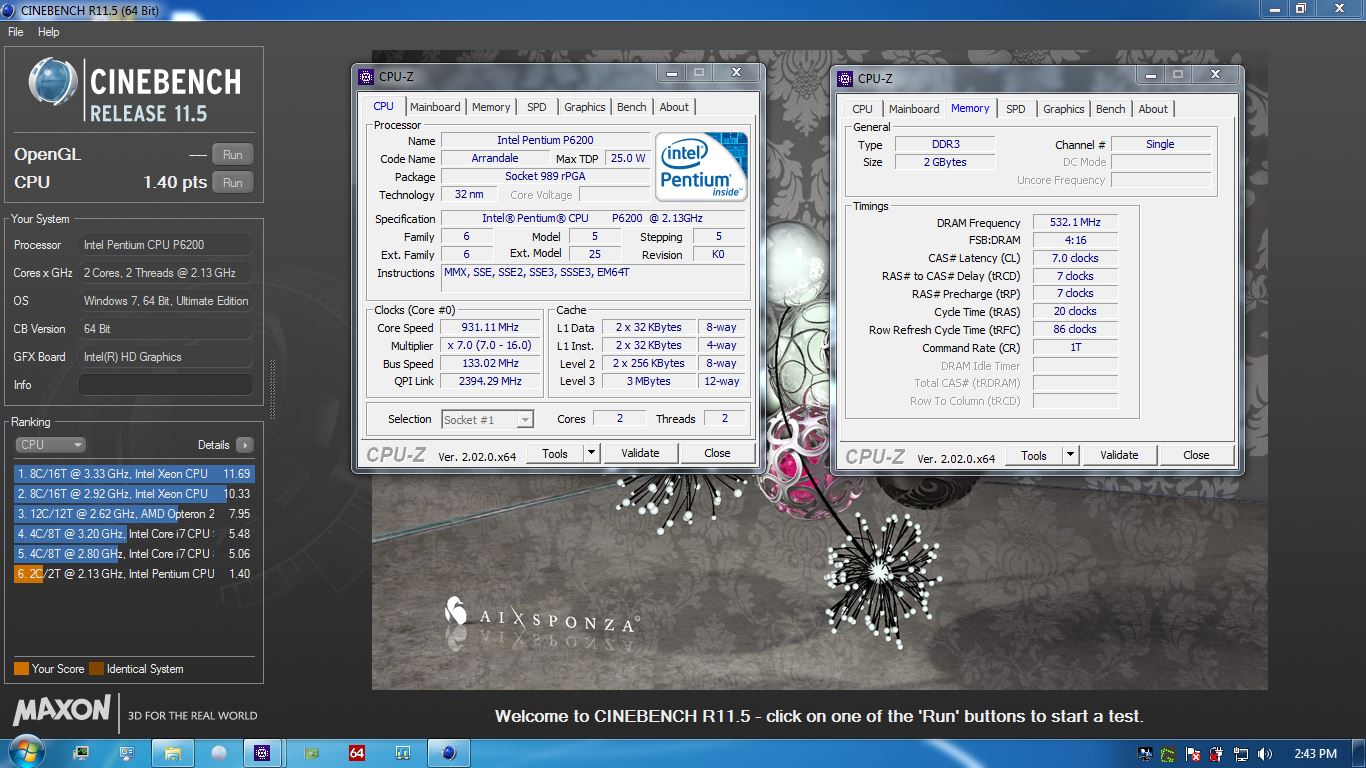Click Tools button in right CPU-Z window
The height and width of the screenshot is (768, 1366).
pyautogui.click(x=1034, y=455)
